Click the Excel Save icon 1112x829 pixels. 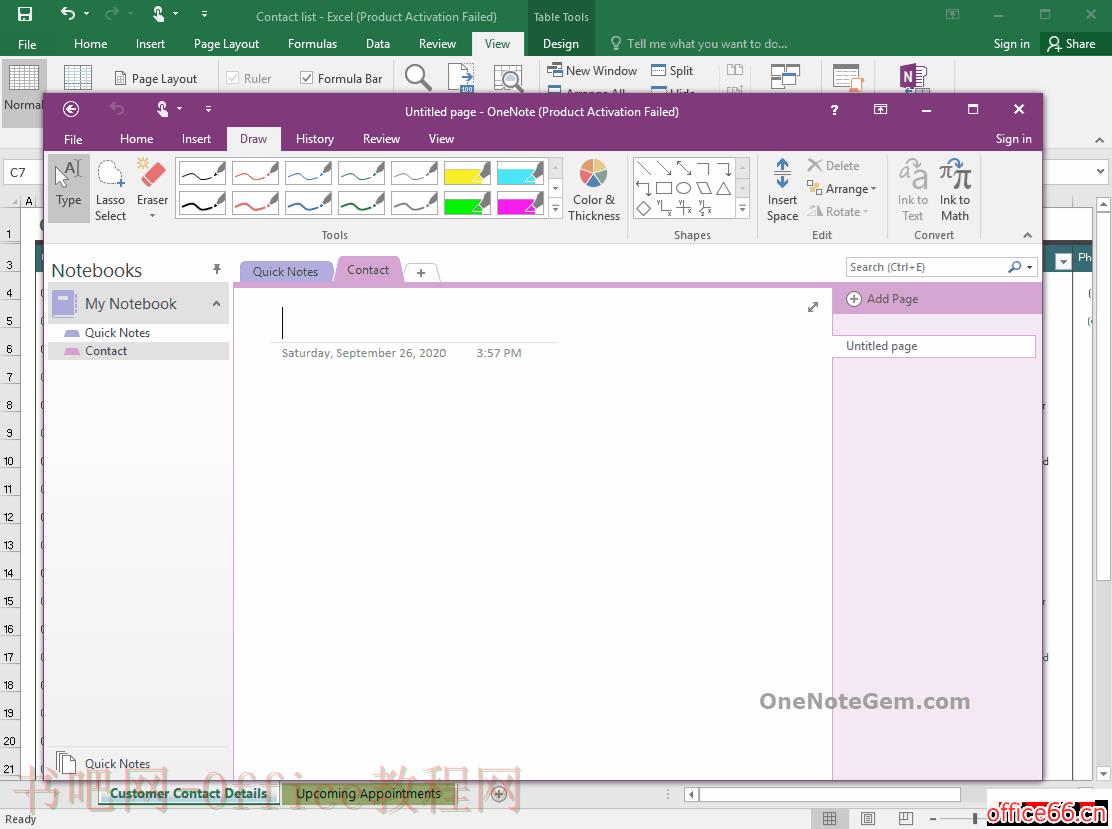pyautogui.click(x=25, y=14)
